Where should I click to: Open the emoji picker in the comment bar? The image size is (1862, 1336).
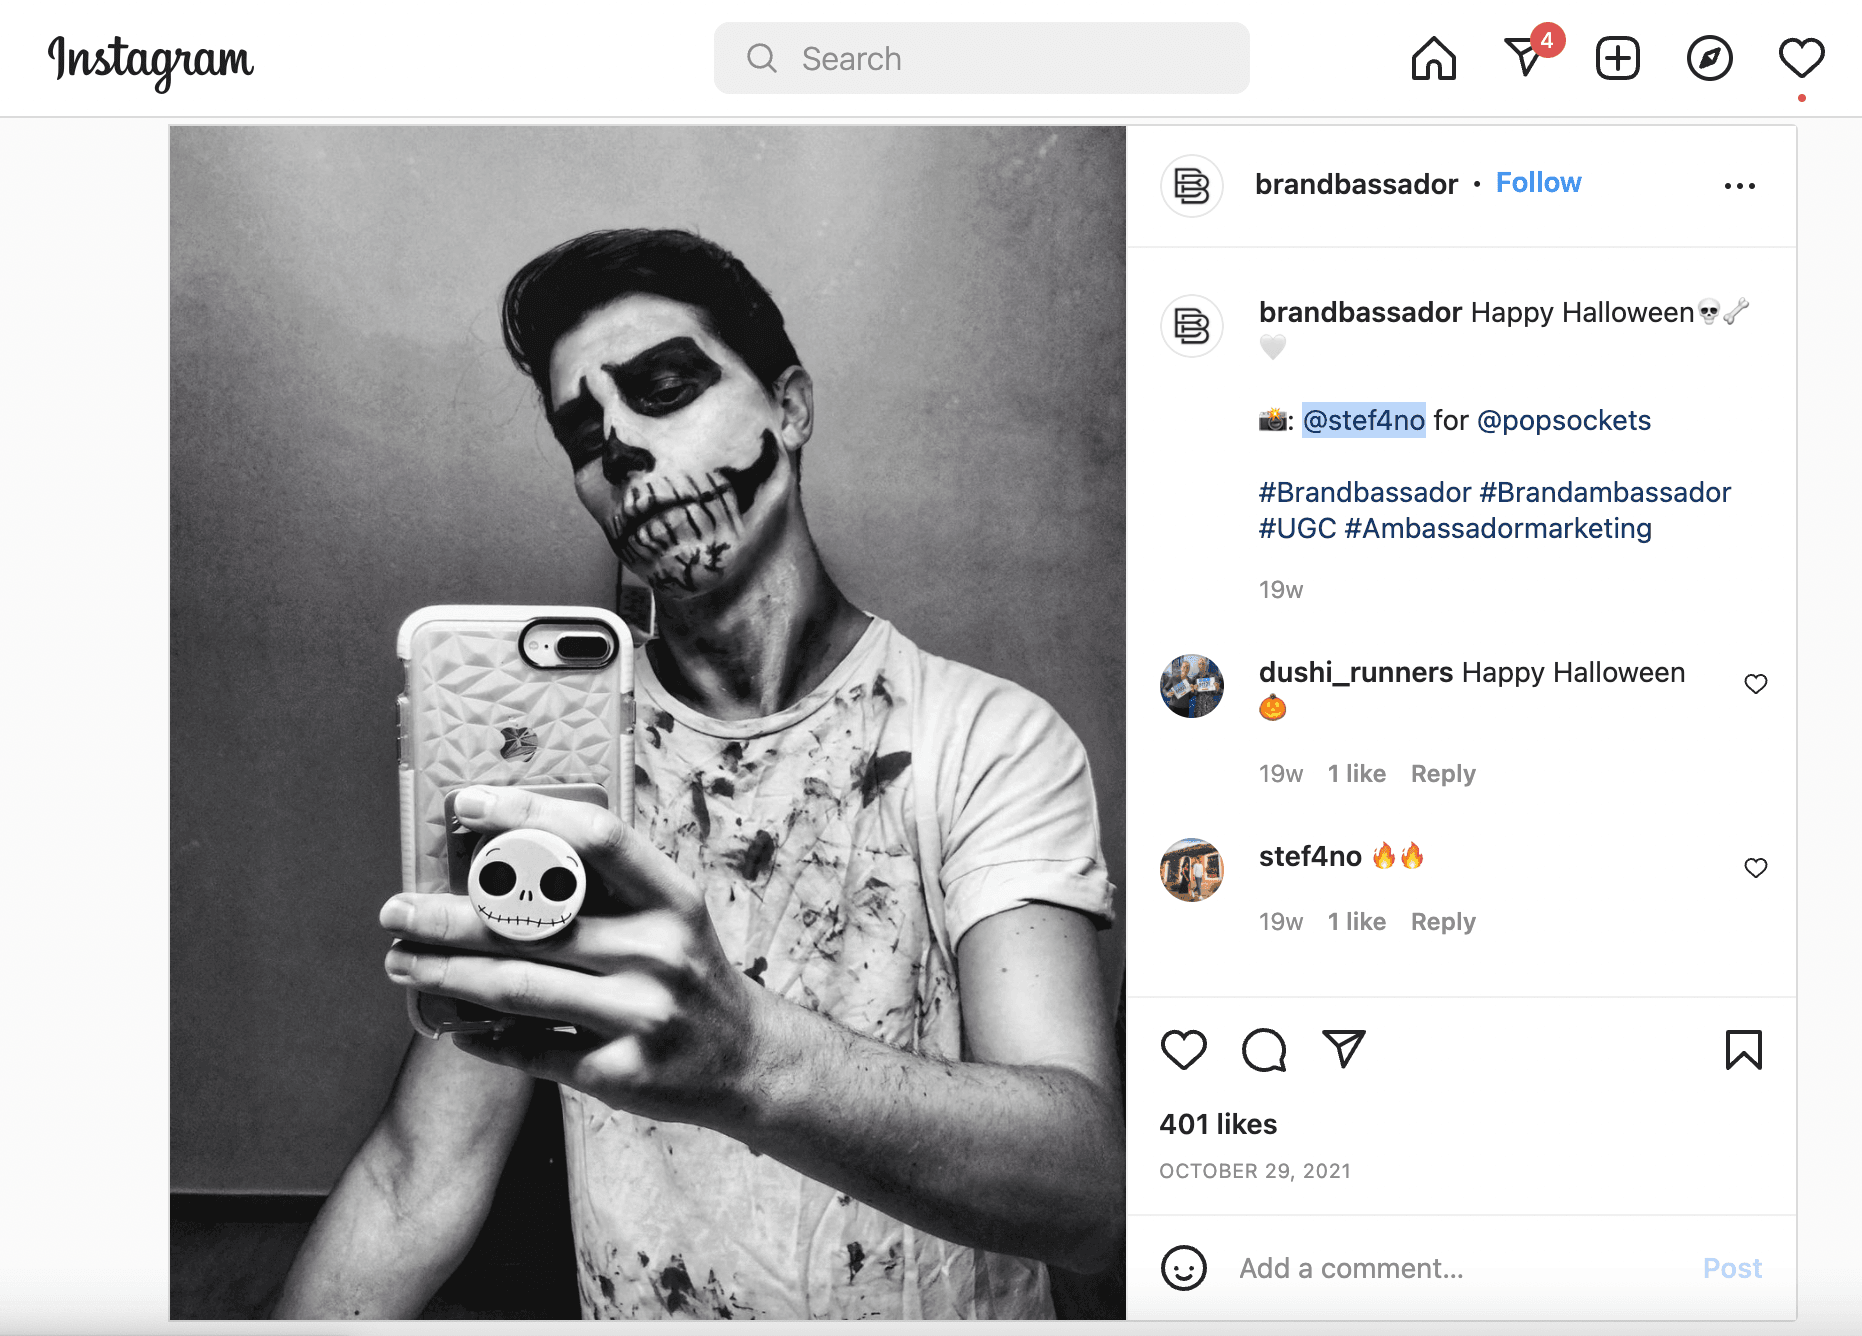click(x=1184, y=1267)
